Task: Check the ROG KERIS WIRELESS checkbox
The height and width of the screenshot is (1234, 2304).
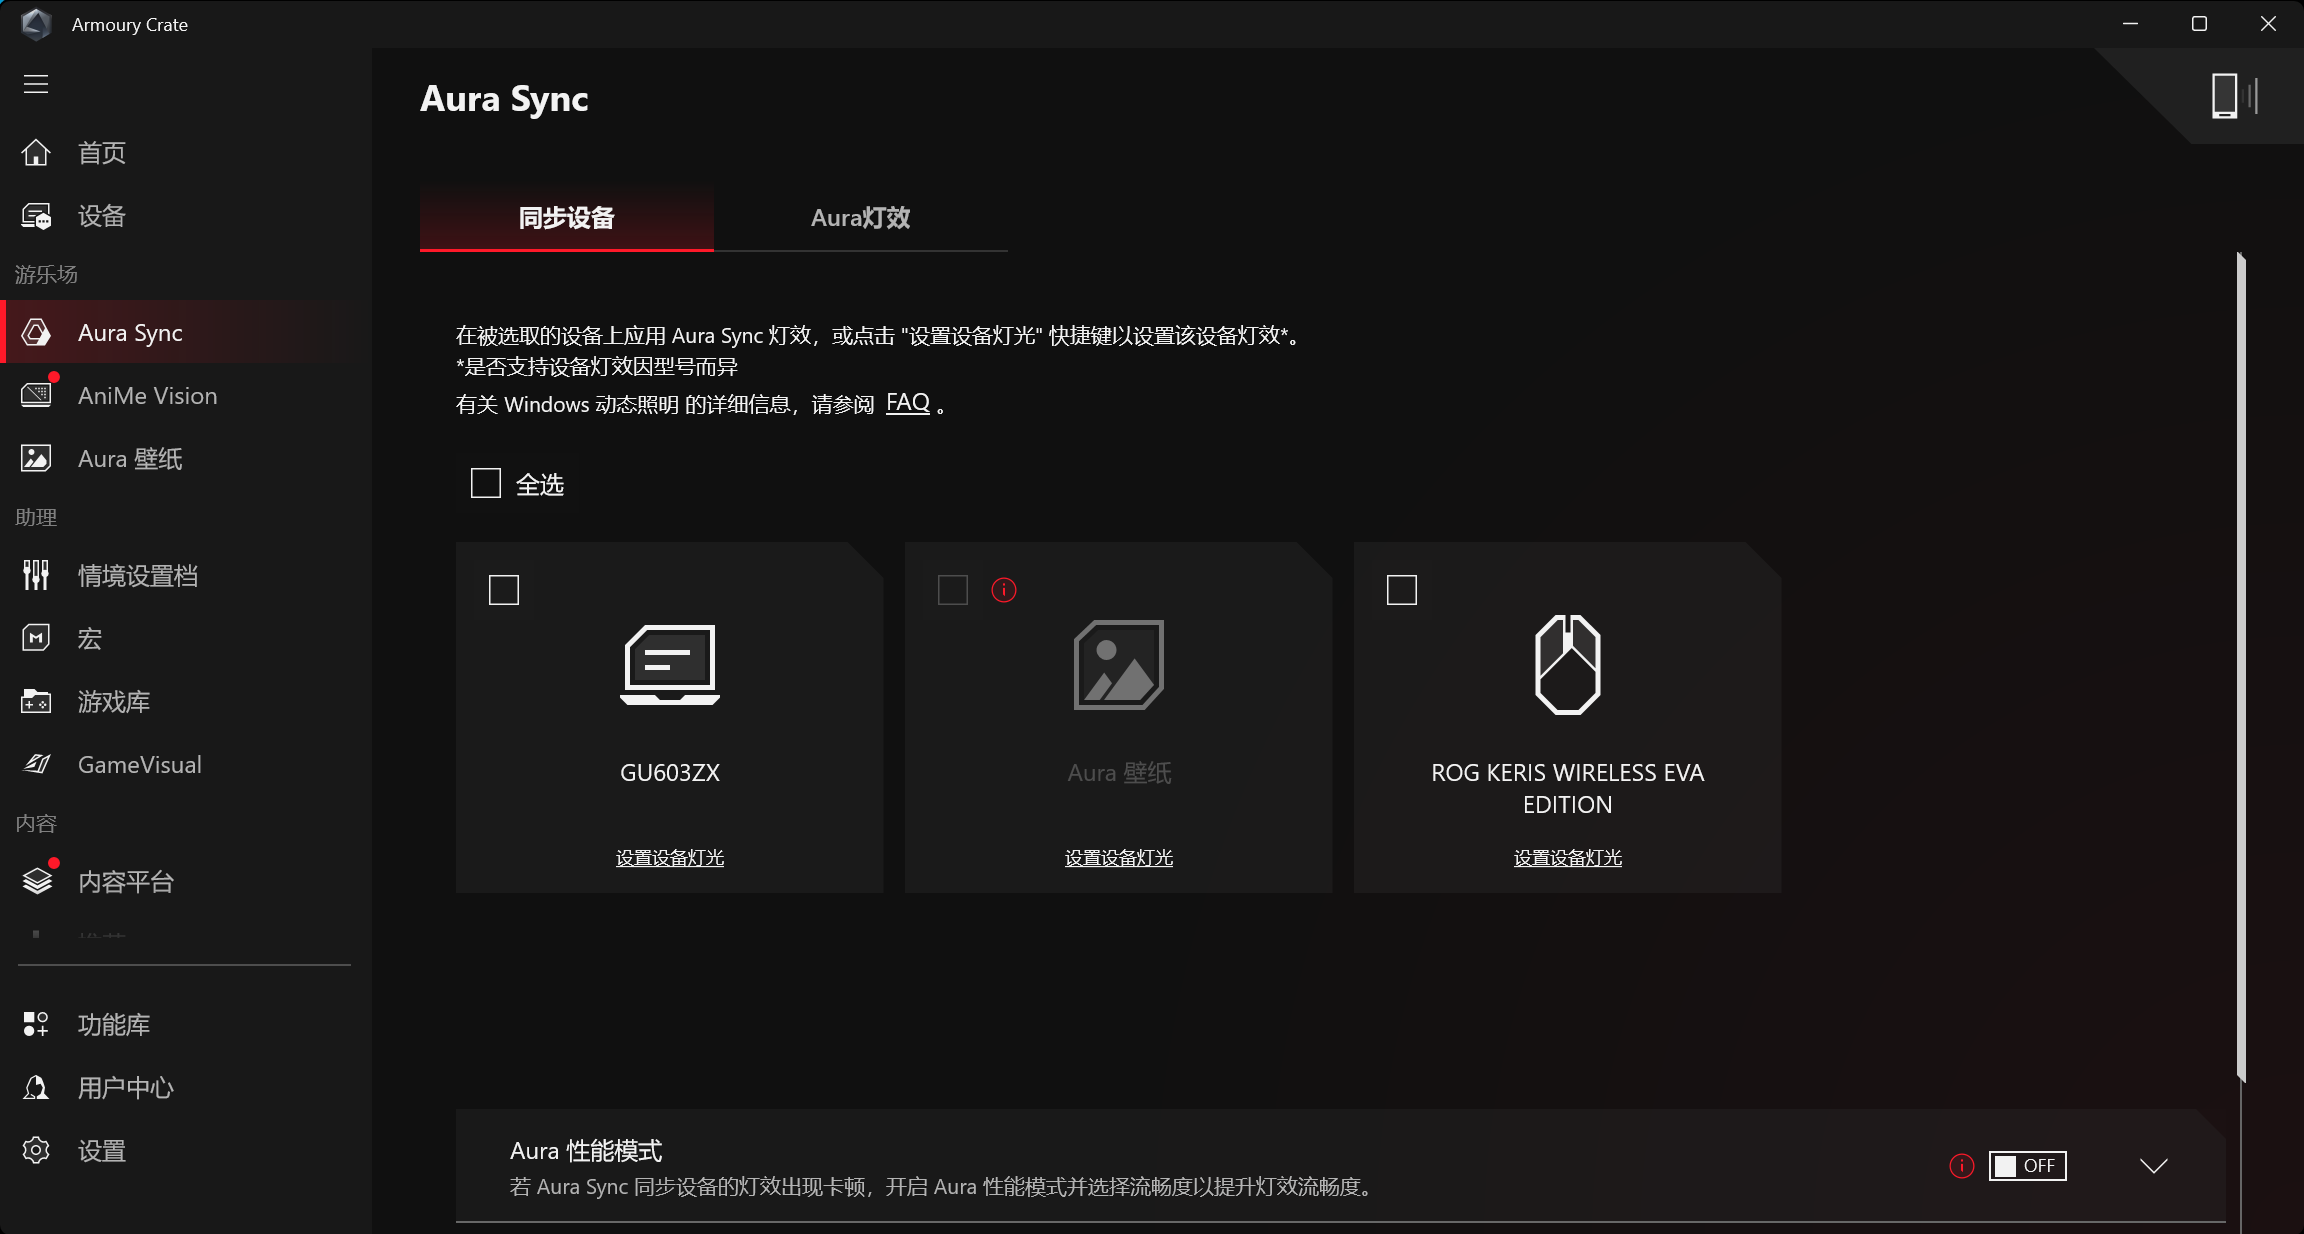Action: pyautogui.click(x=1402, y=590)
